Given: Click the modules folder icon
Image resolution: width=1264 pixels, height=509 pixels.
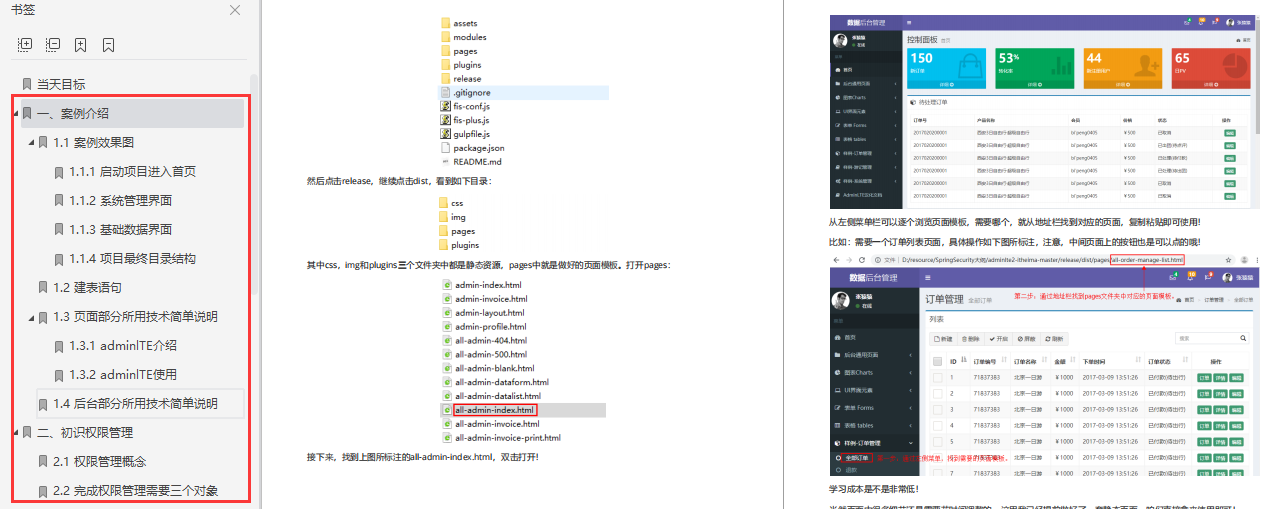Looking at the screenshot, I should [x=446, y=37].
